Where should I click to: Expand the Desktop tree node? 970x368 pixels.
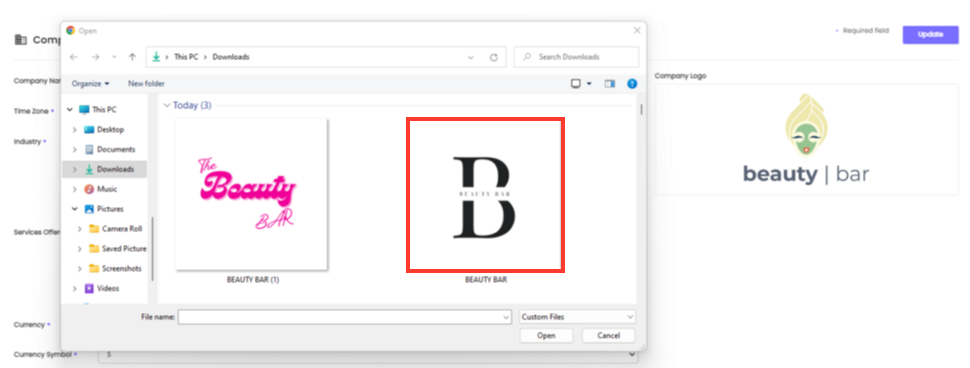[x=74, y=129]
